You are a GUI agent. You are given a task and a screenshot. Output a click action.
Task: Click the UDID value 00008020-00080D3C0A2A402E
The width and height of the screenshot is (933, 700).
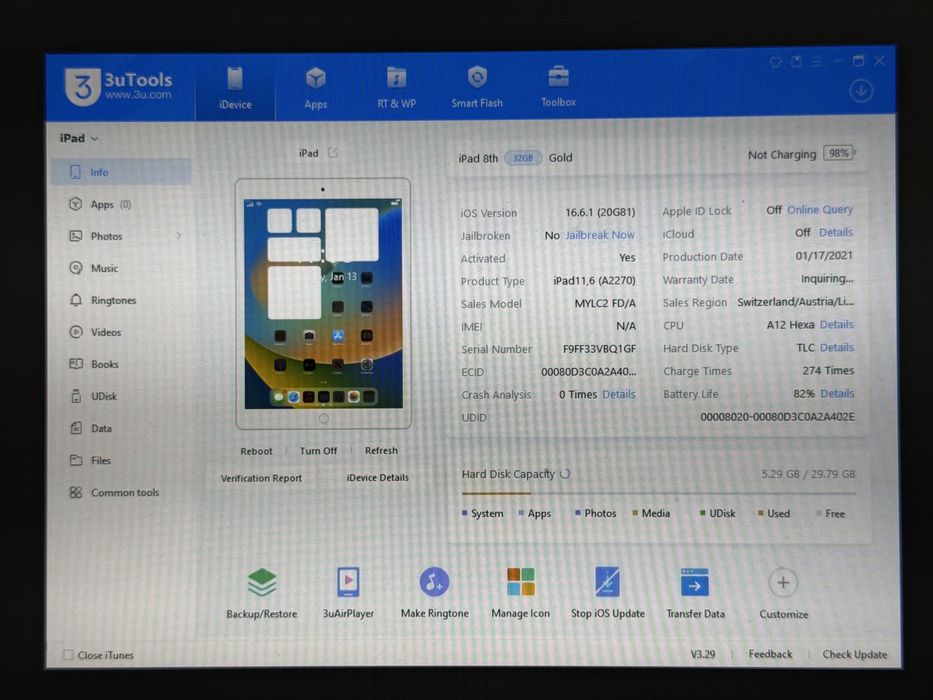coord(777,417)
